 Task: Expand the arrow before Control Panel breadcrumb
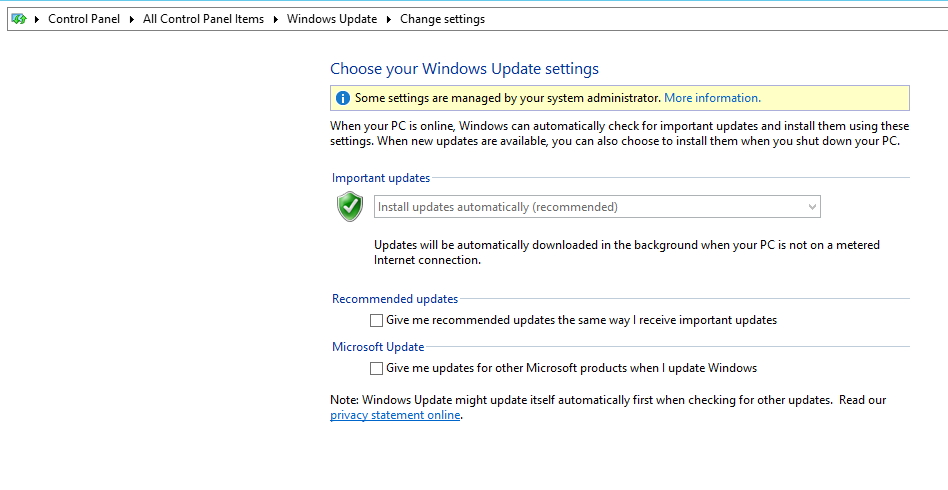click(x=37, y=19)
